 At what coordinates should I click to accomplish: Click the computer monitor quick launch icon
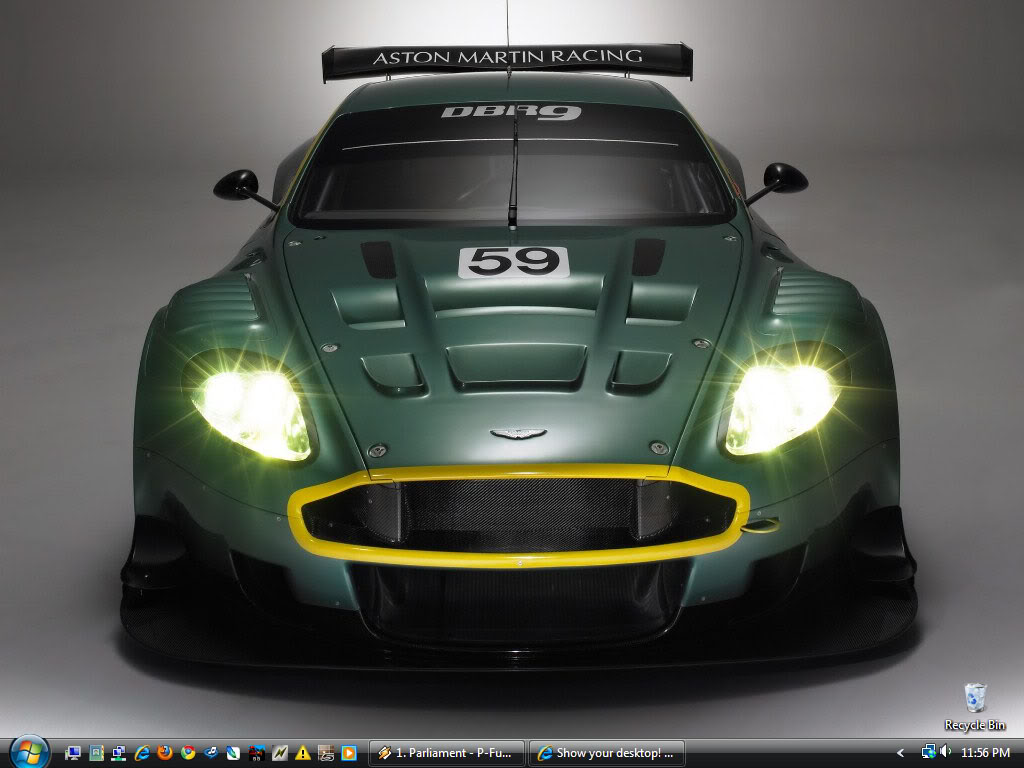tap(73, 753)
